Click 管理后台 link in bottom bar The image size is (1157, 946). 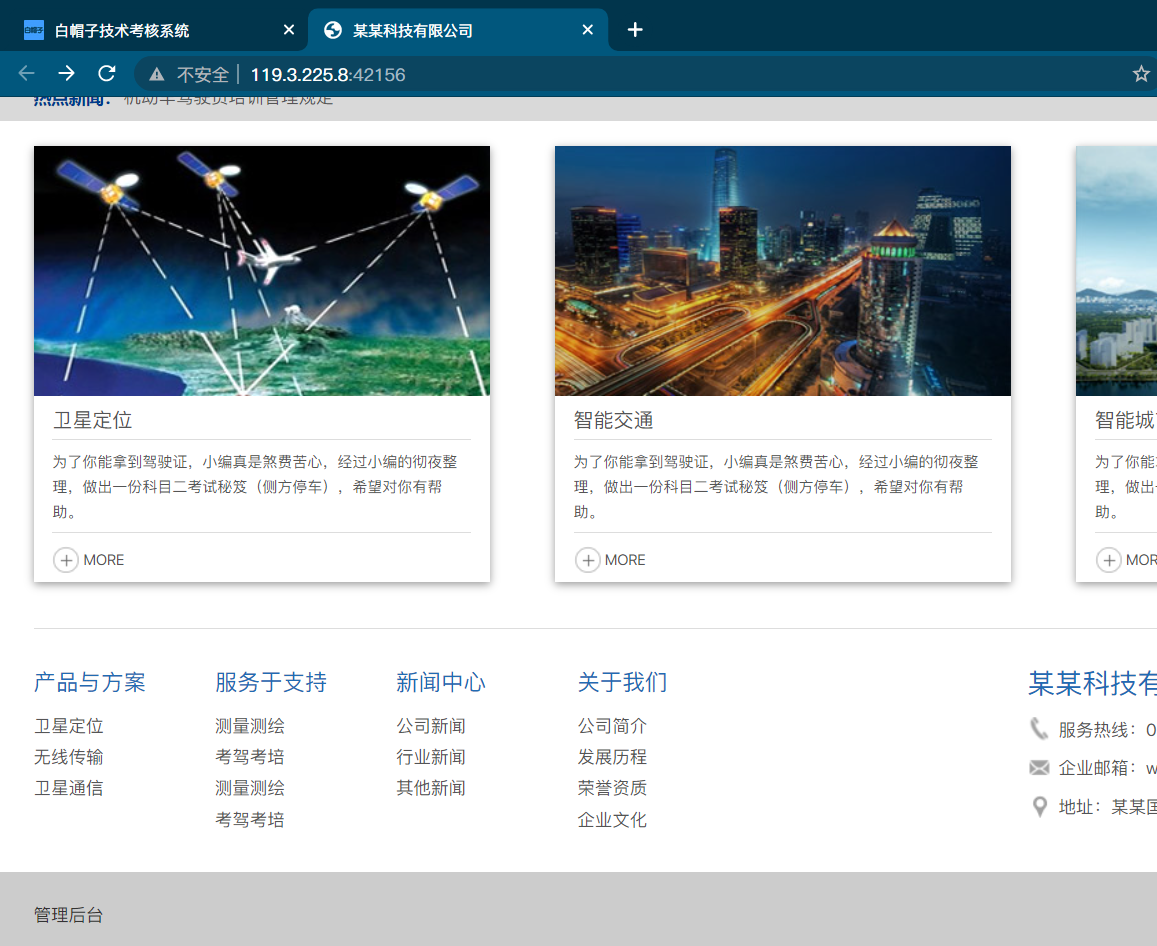[69, 915]
